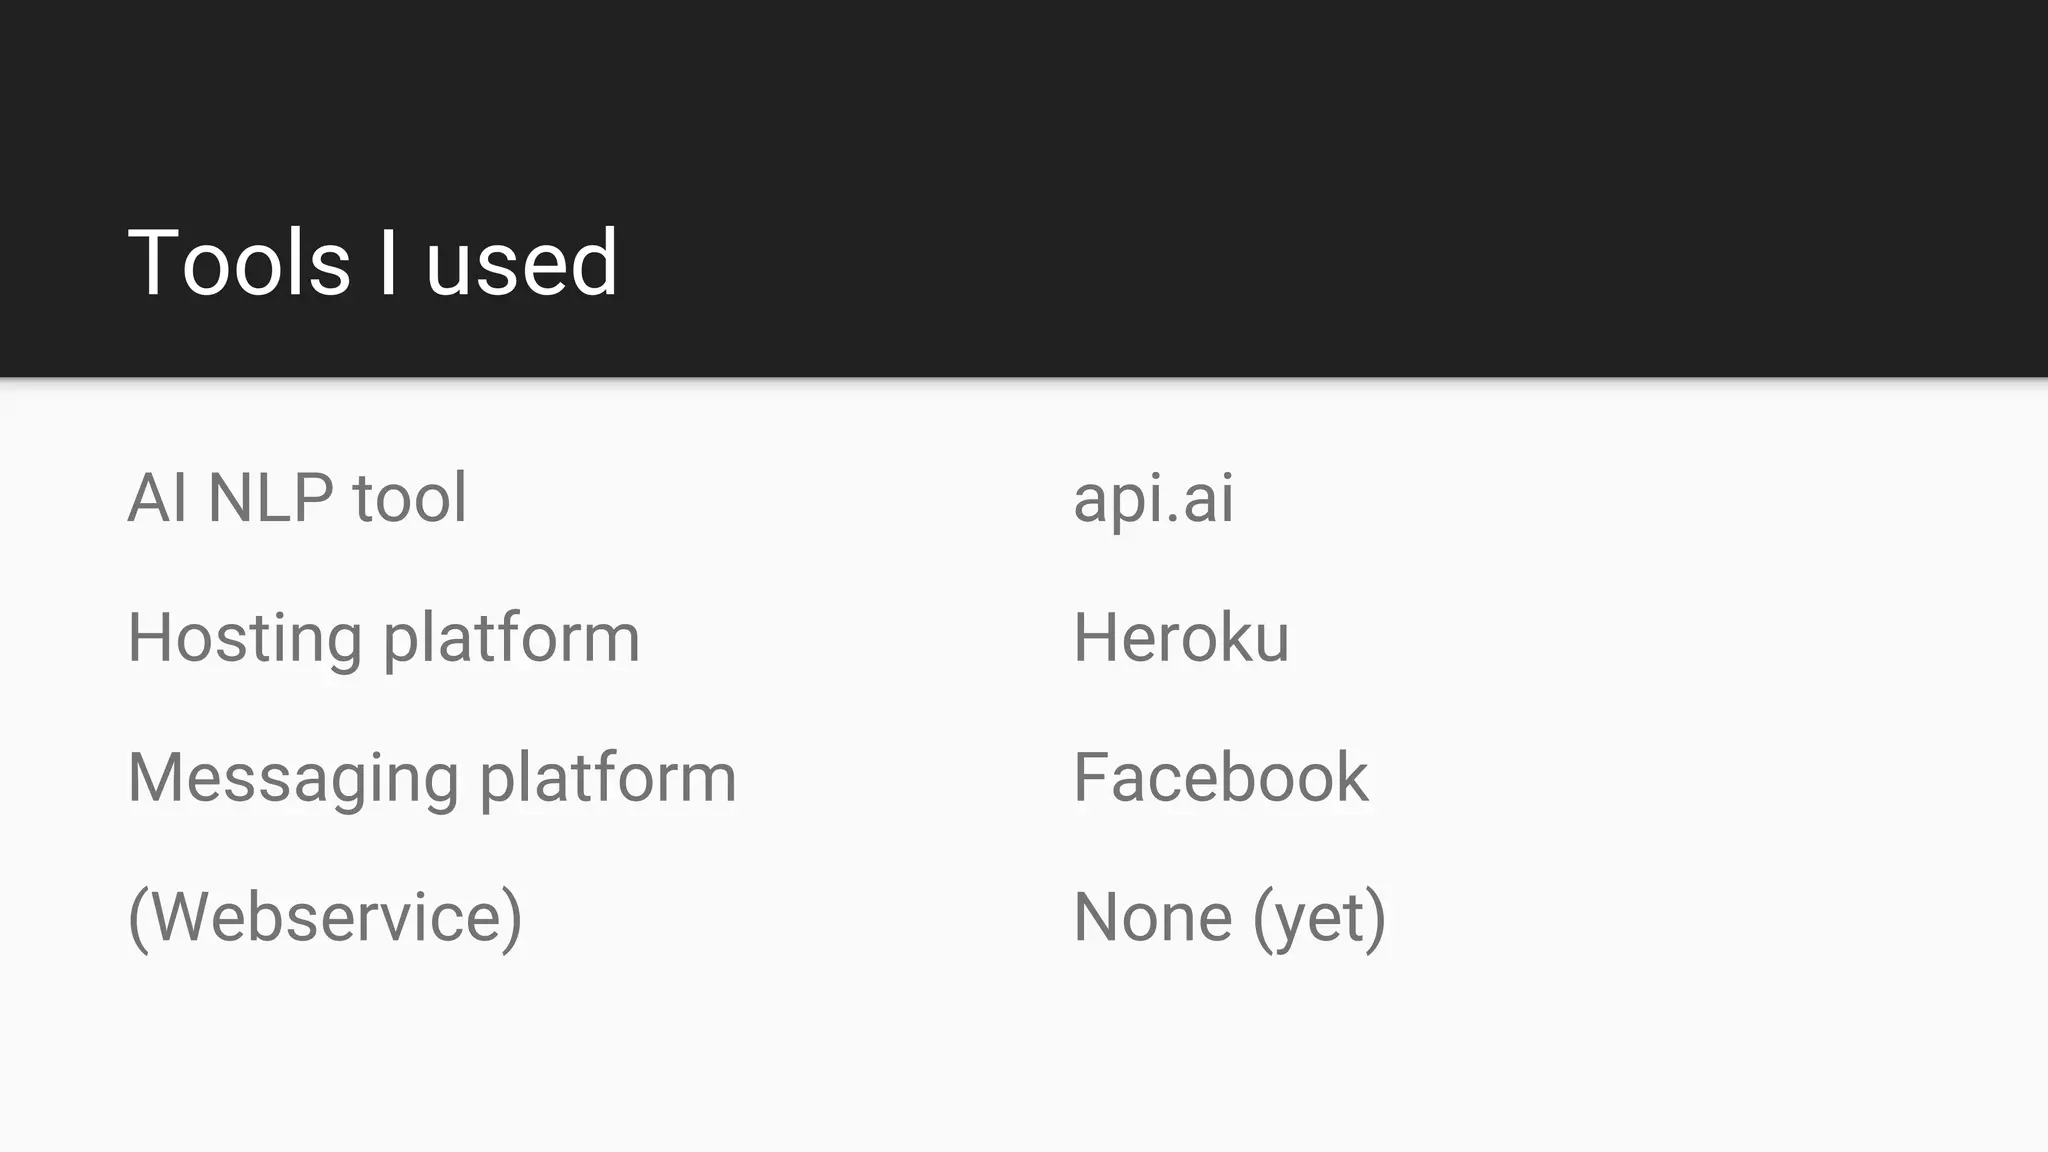
Task: Click the word "Hosting" in the body
Action: pos(244,637)
